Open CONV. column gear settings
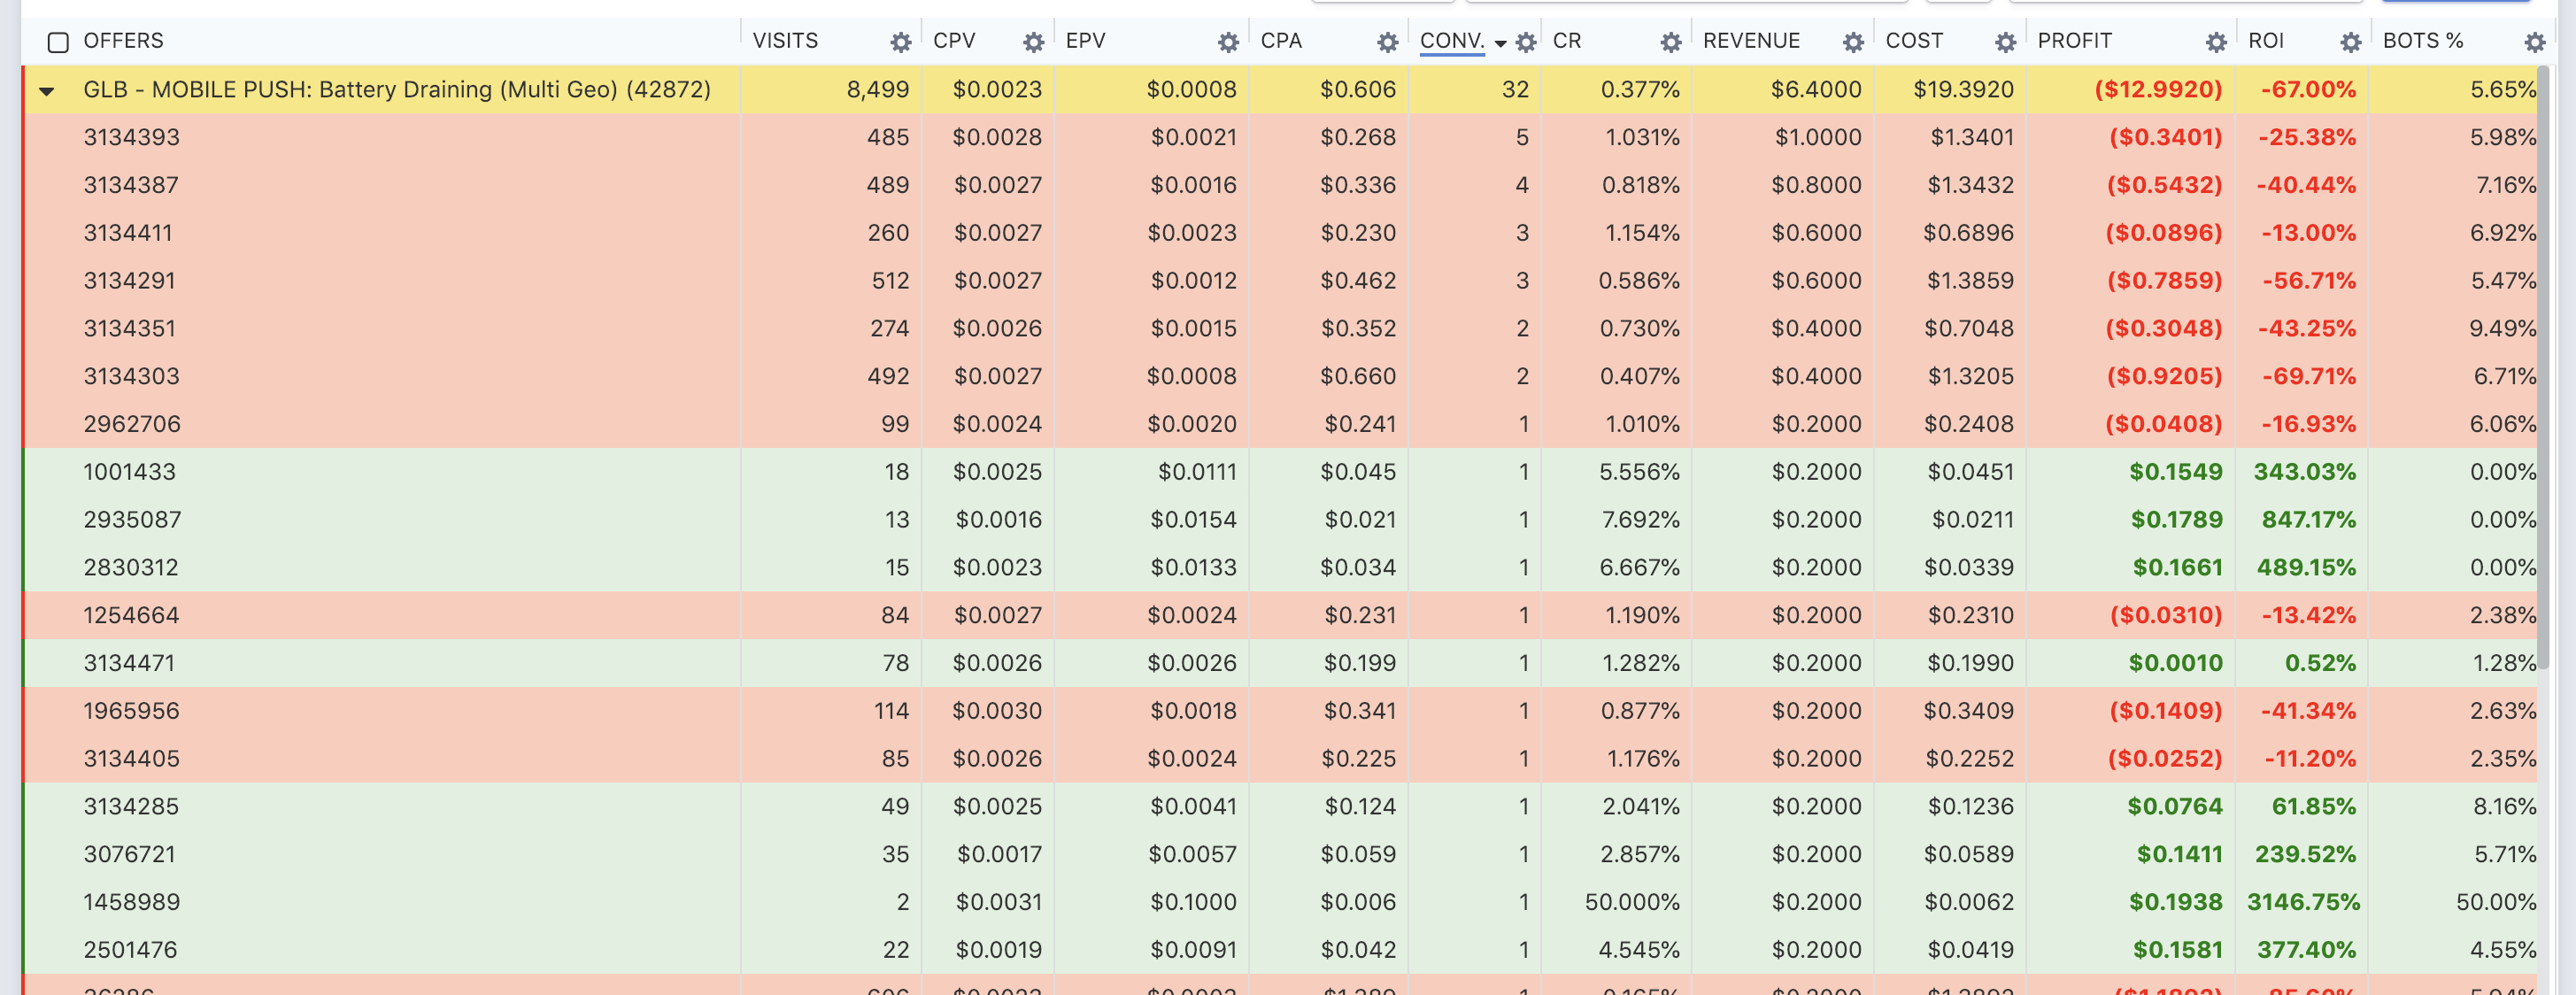2576x995 pixels. 1526,42
